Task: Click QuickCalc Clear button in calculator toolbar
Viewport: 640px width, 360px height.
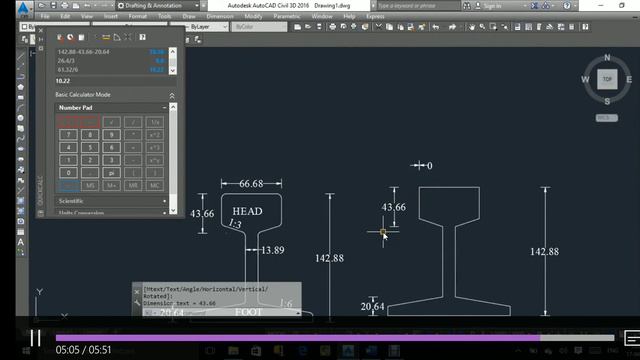Action: pos(60,38)
